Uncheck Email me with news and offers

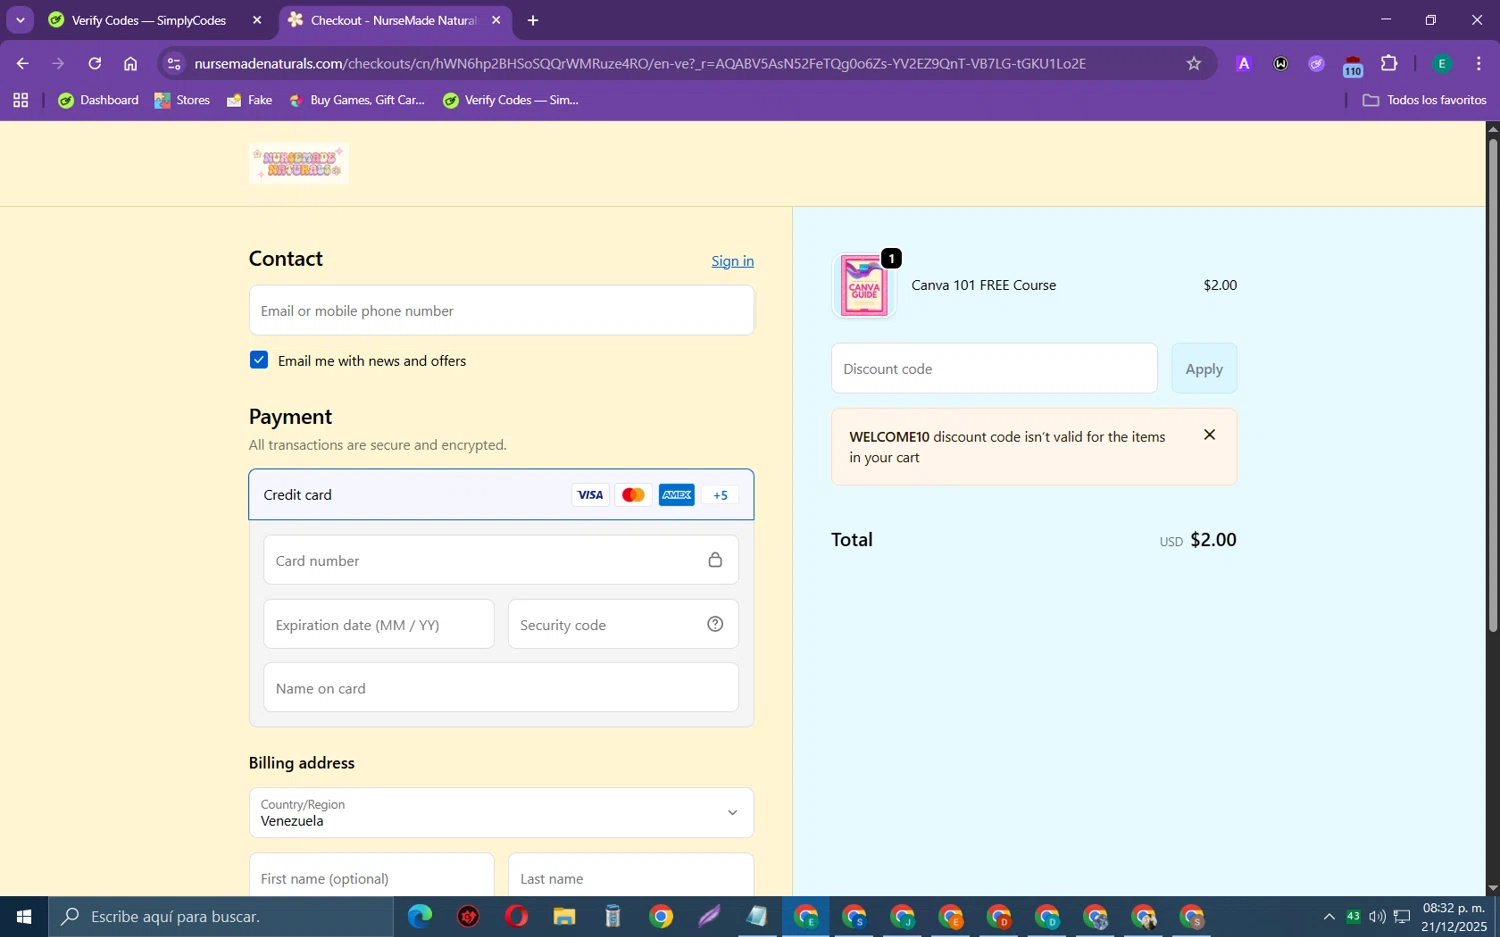pyautogui.click(x=259, y=360)
